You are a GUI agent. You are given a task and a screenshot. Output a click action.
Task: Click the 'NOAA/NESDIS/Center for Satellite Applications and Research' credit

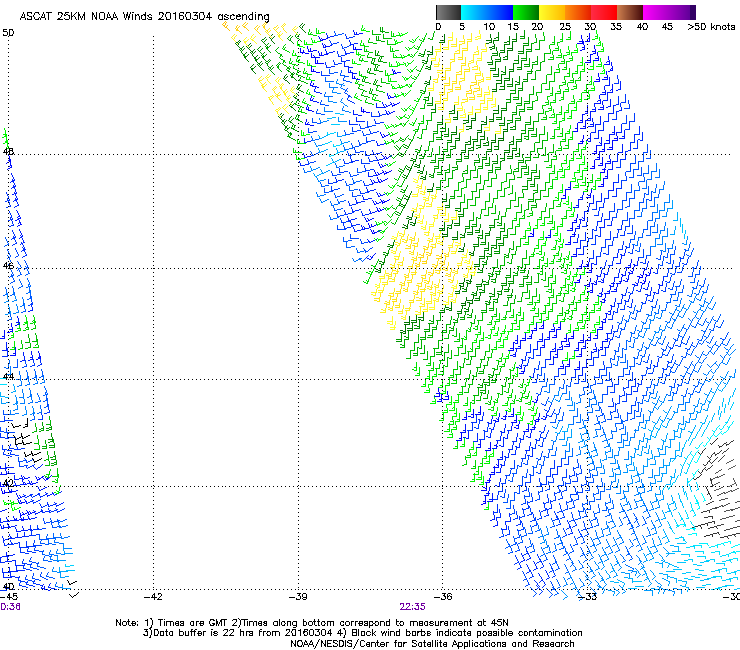pos(432,644)
